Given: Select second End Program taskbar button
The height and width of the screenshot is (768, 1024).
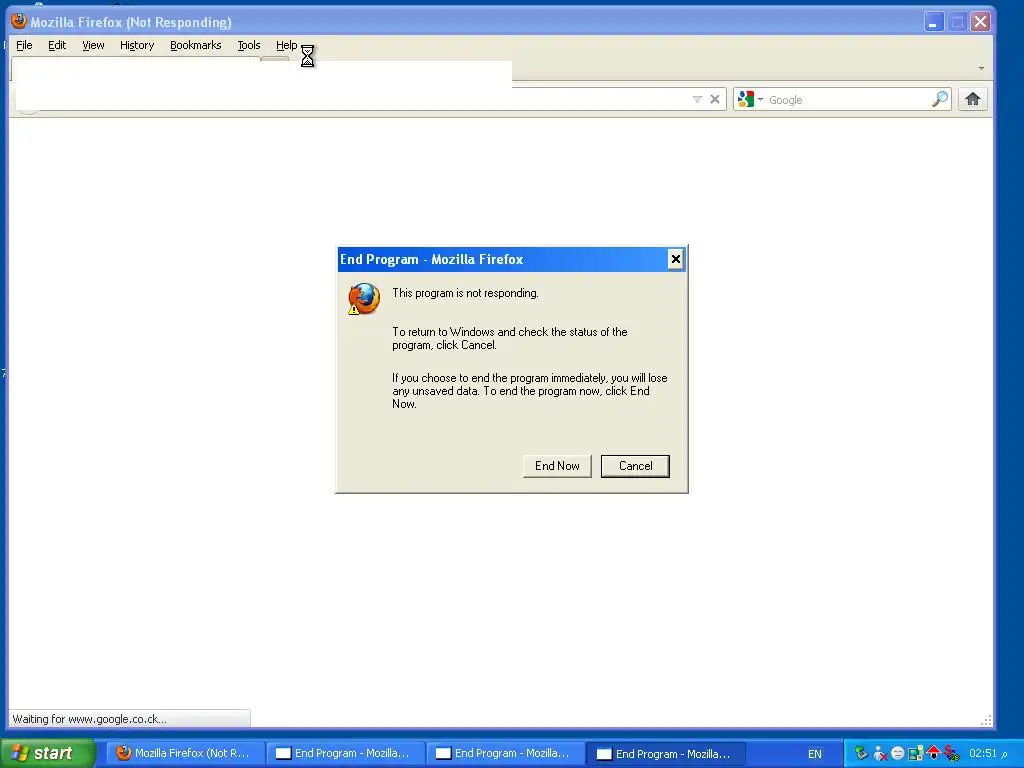Looking at the screenshot, I should [x=504, y=754].
